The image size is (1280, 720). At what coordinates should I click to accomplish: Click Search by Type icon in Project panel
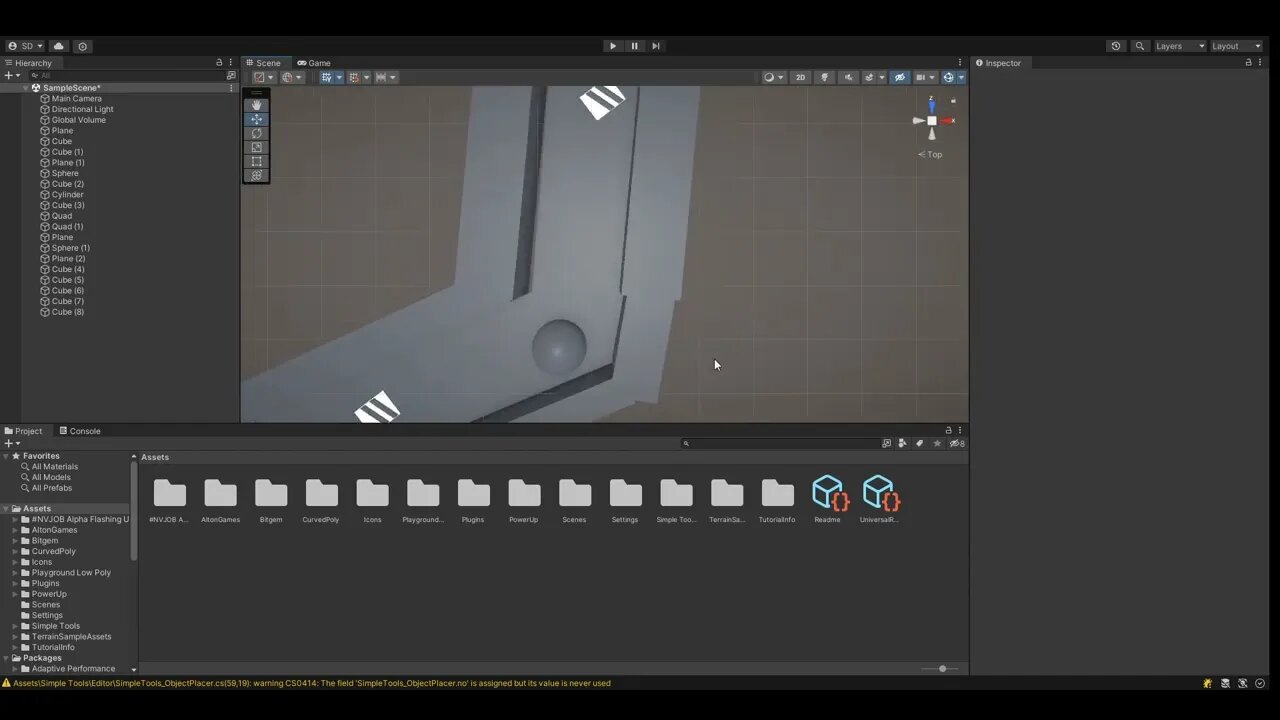pos(903,443)
